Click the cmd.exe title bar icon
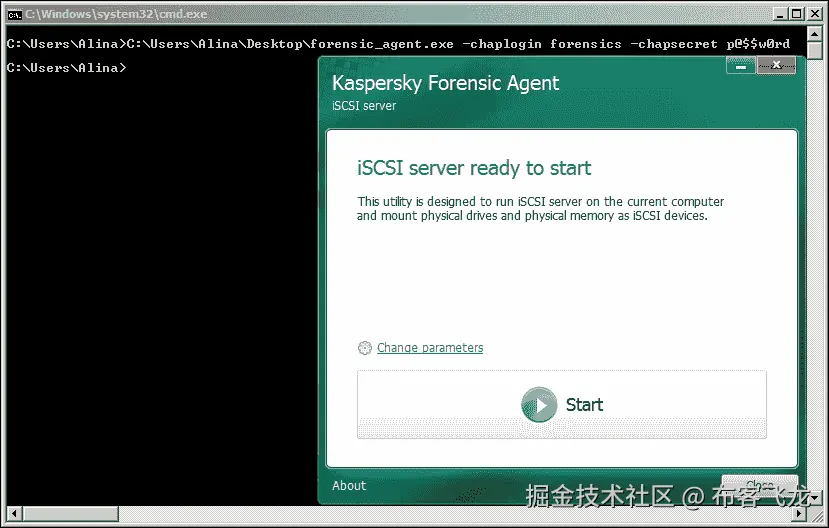The height and width of the screenshot is (528, 829). [14, 14]
